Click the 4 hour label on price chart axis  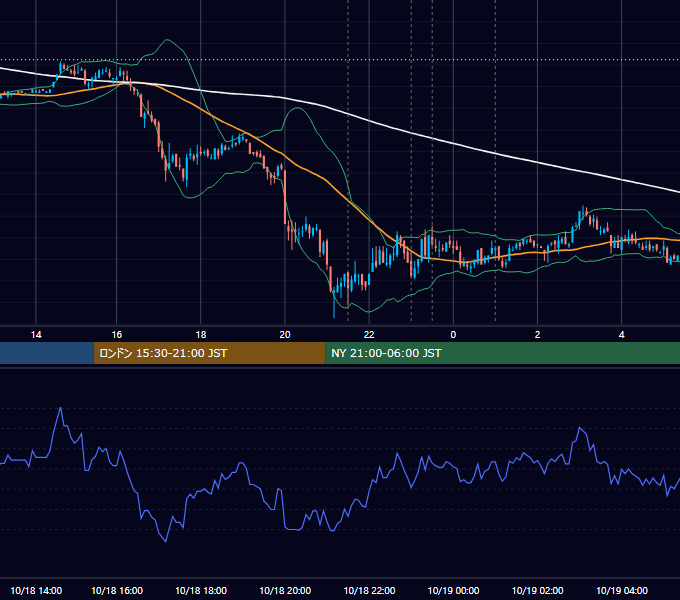coord(621,335)
